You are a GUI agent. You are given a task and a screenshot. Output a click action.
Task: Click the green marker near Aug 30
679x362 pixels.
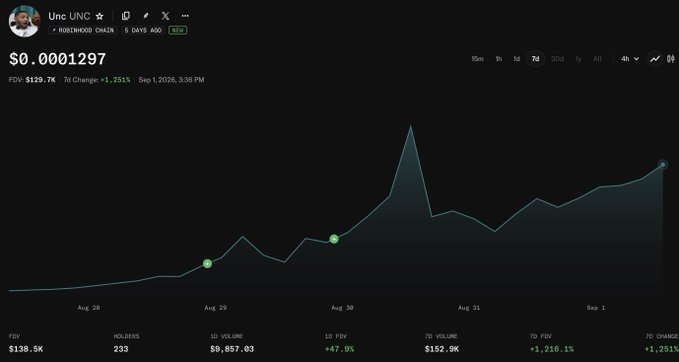click(334, 239)
